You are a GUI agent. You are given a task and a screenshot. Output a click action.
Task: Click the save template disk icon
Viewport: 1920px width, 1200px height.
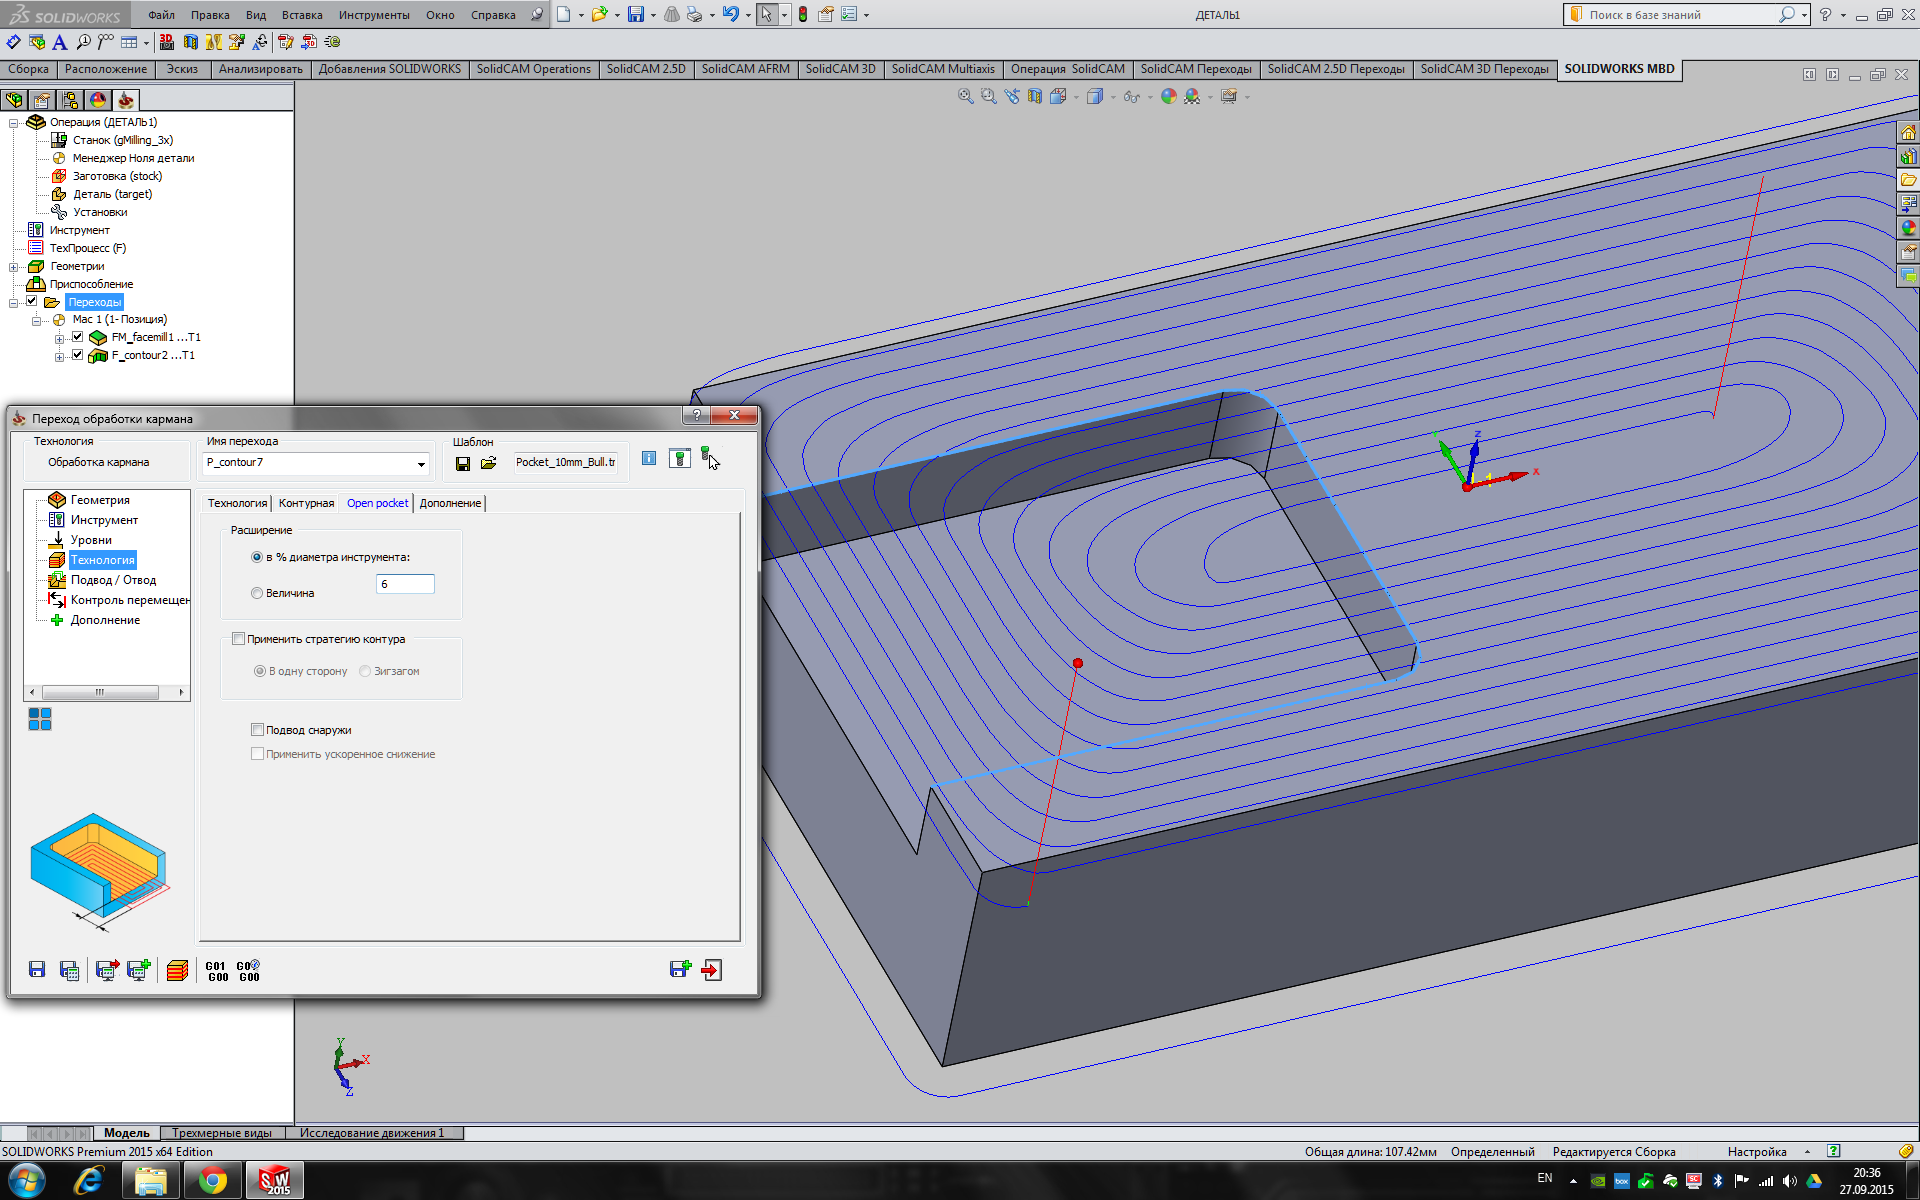point(463,463)
